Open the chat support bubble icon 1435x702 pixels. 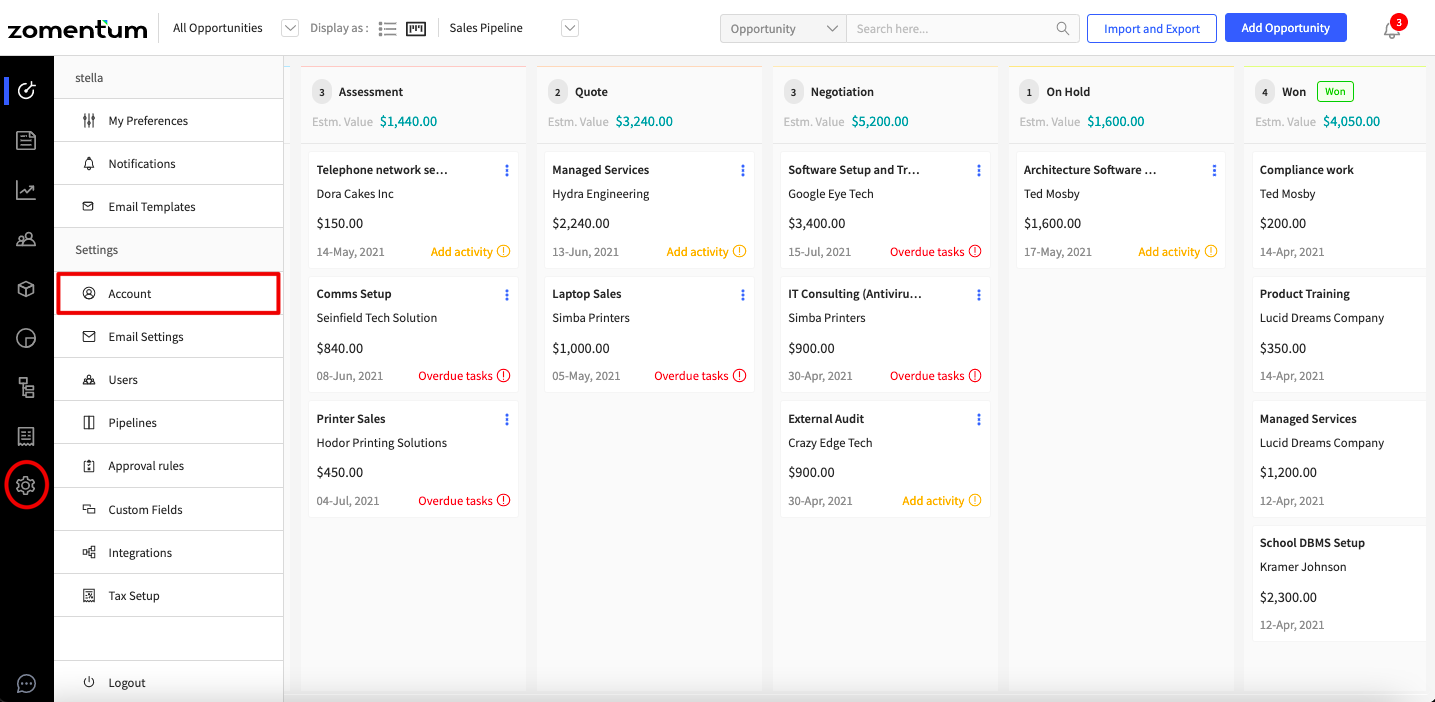click(27, 684)
